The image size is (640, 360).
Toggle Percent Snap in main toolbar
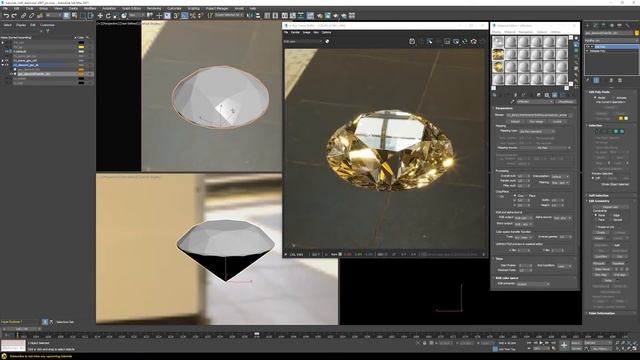pyautogui.click(x=193, y=16)
